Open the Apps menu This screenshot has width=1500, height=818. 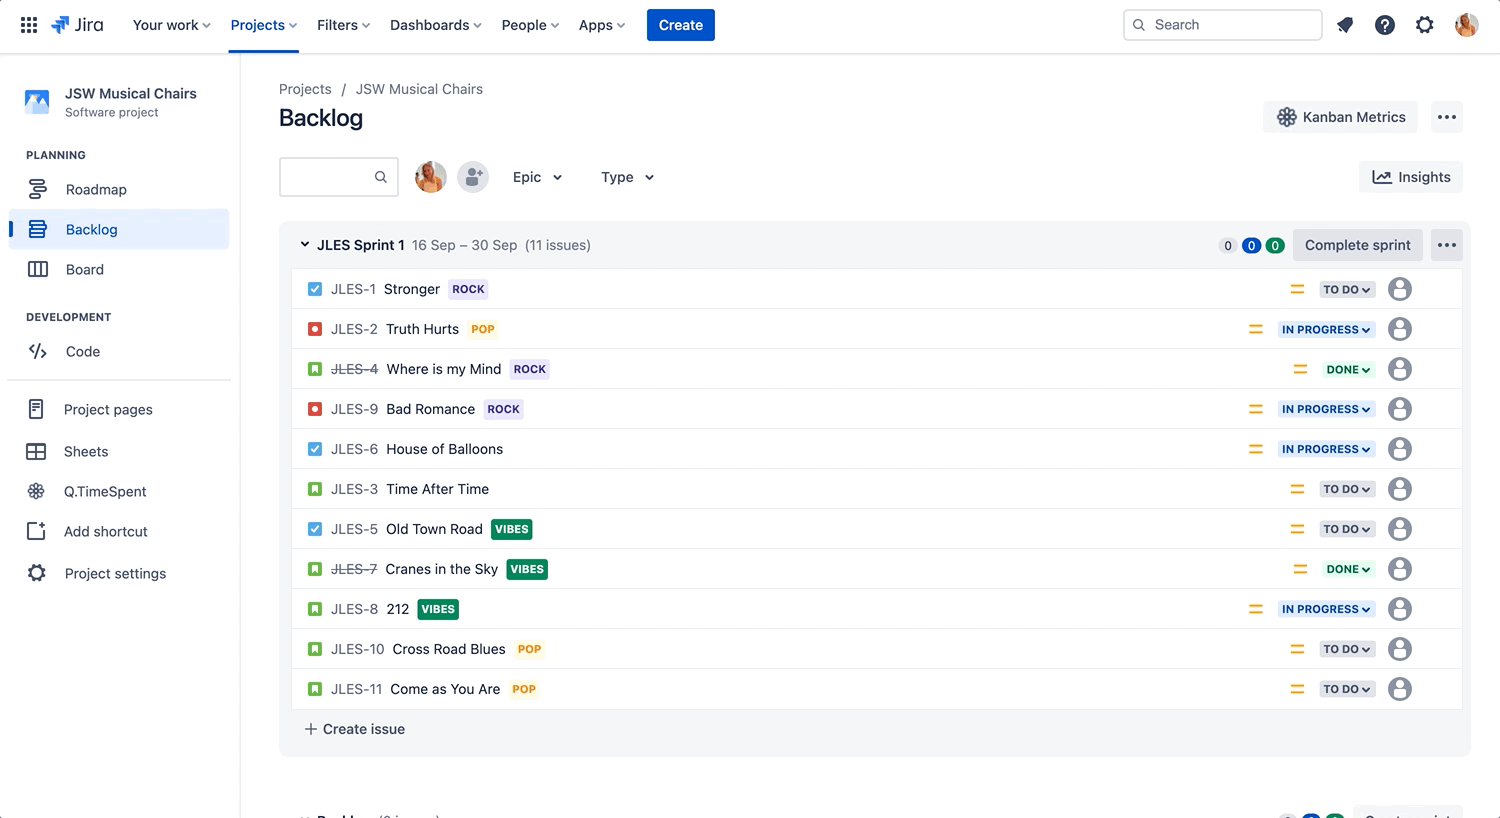[x=601, y=25]
